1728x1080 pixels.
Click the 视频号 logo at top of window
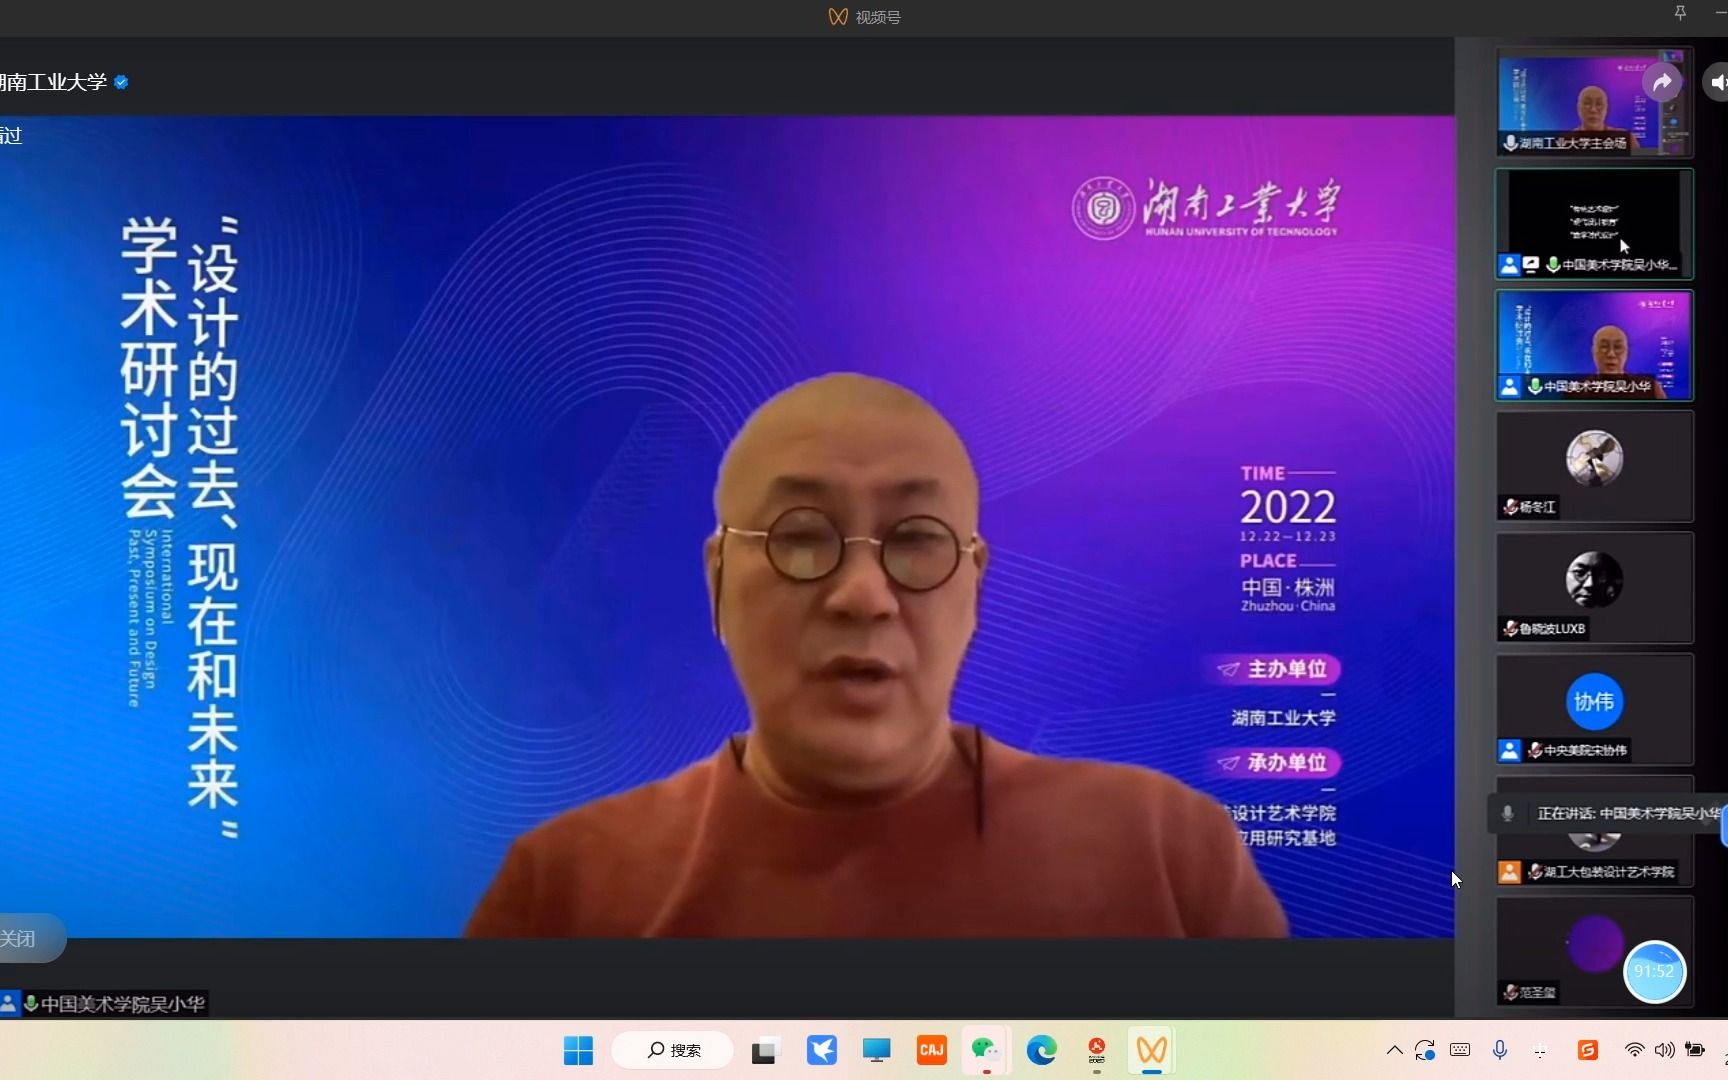click(838, 16)
